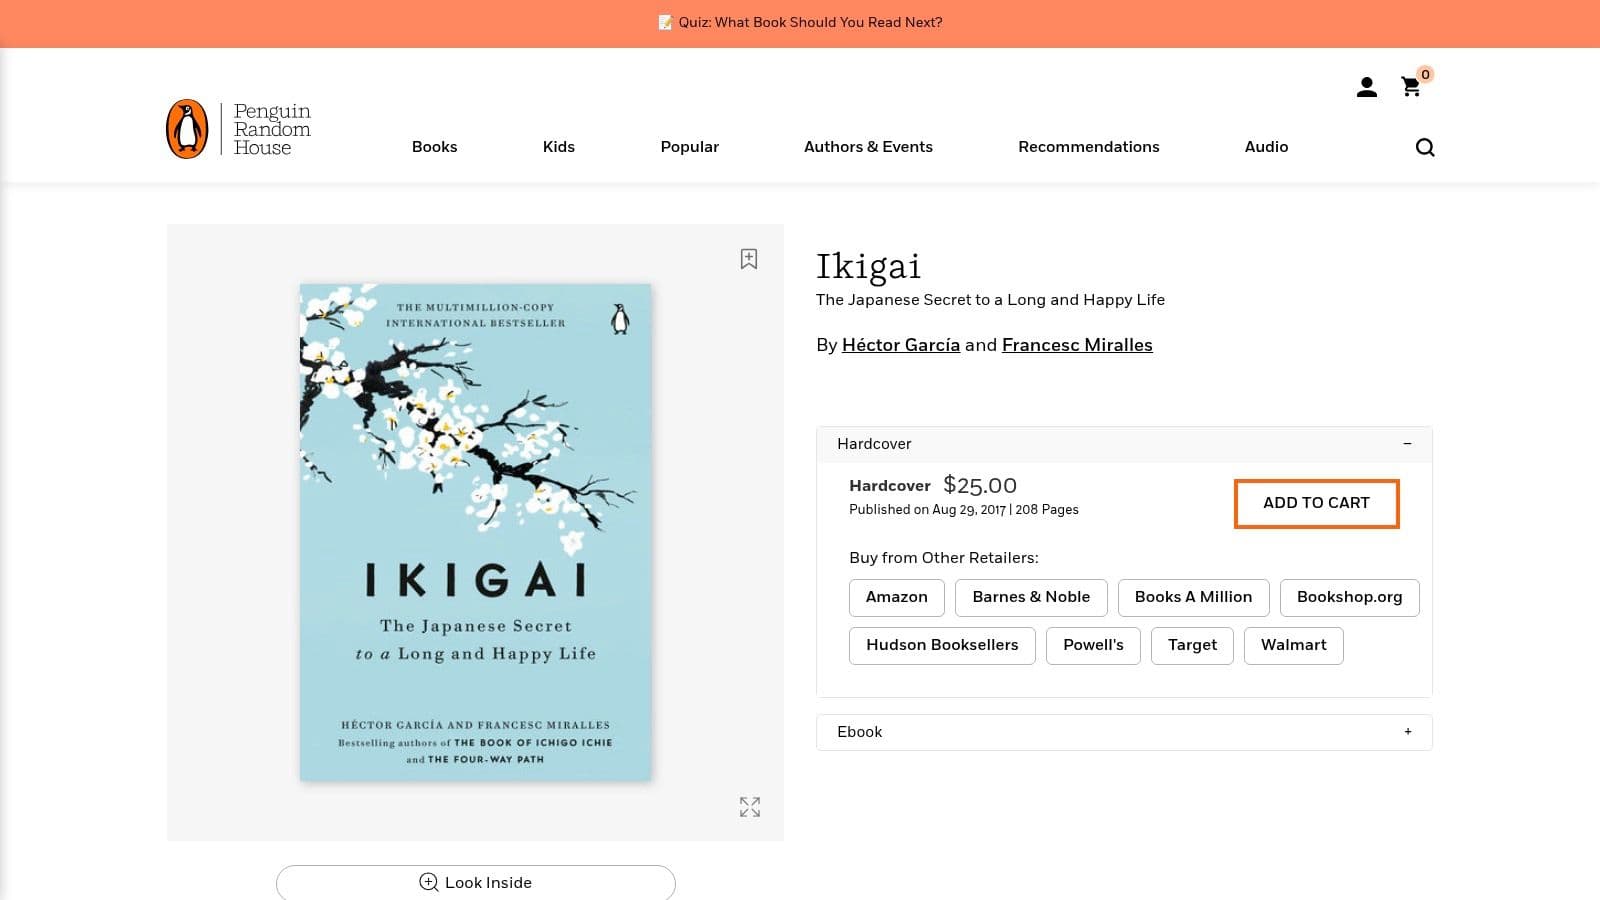Open Héctor García author page
Viewport: 1600px width, 900px height.
[x=901, y=345]
